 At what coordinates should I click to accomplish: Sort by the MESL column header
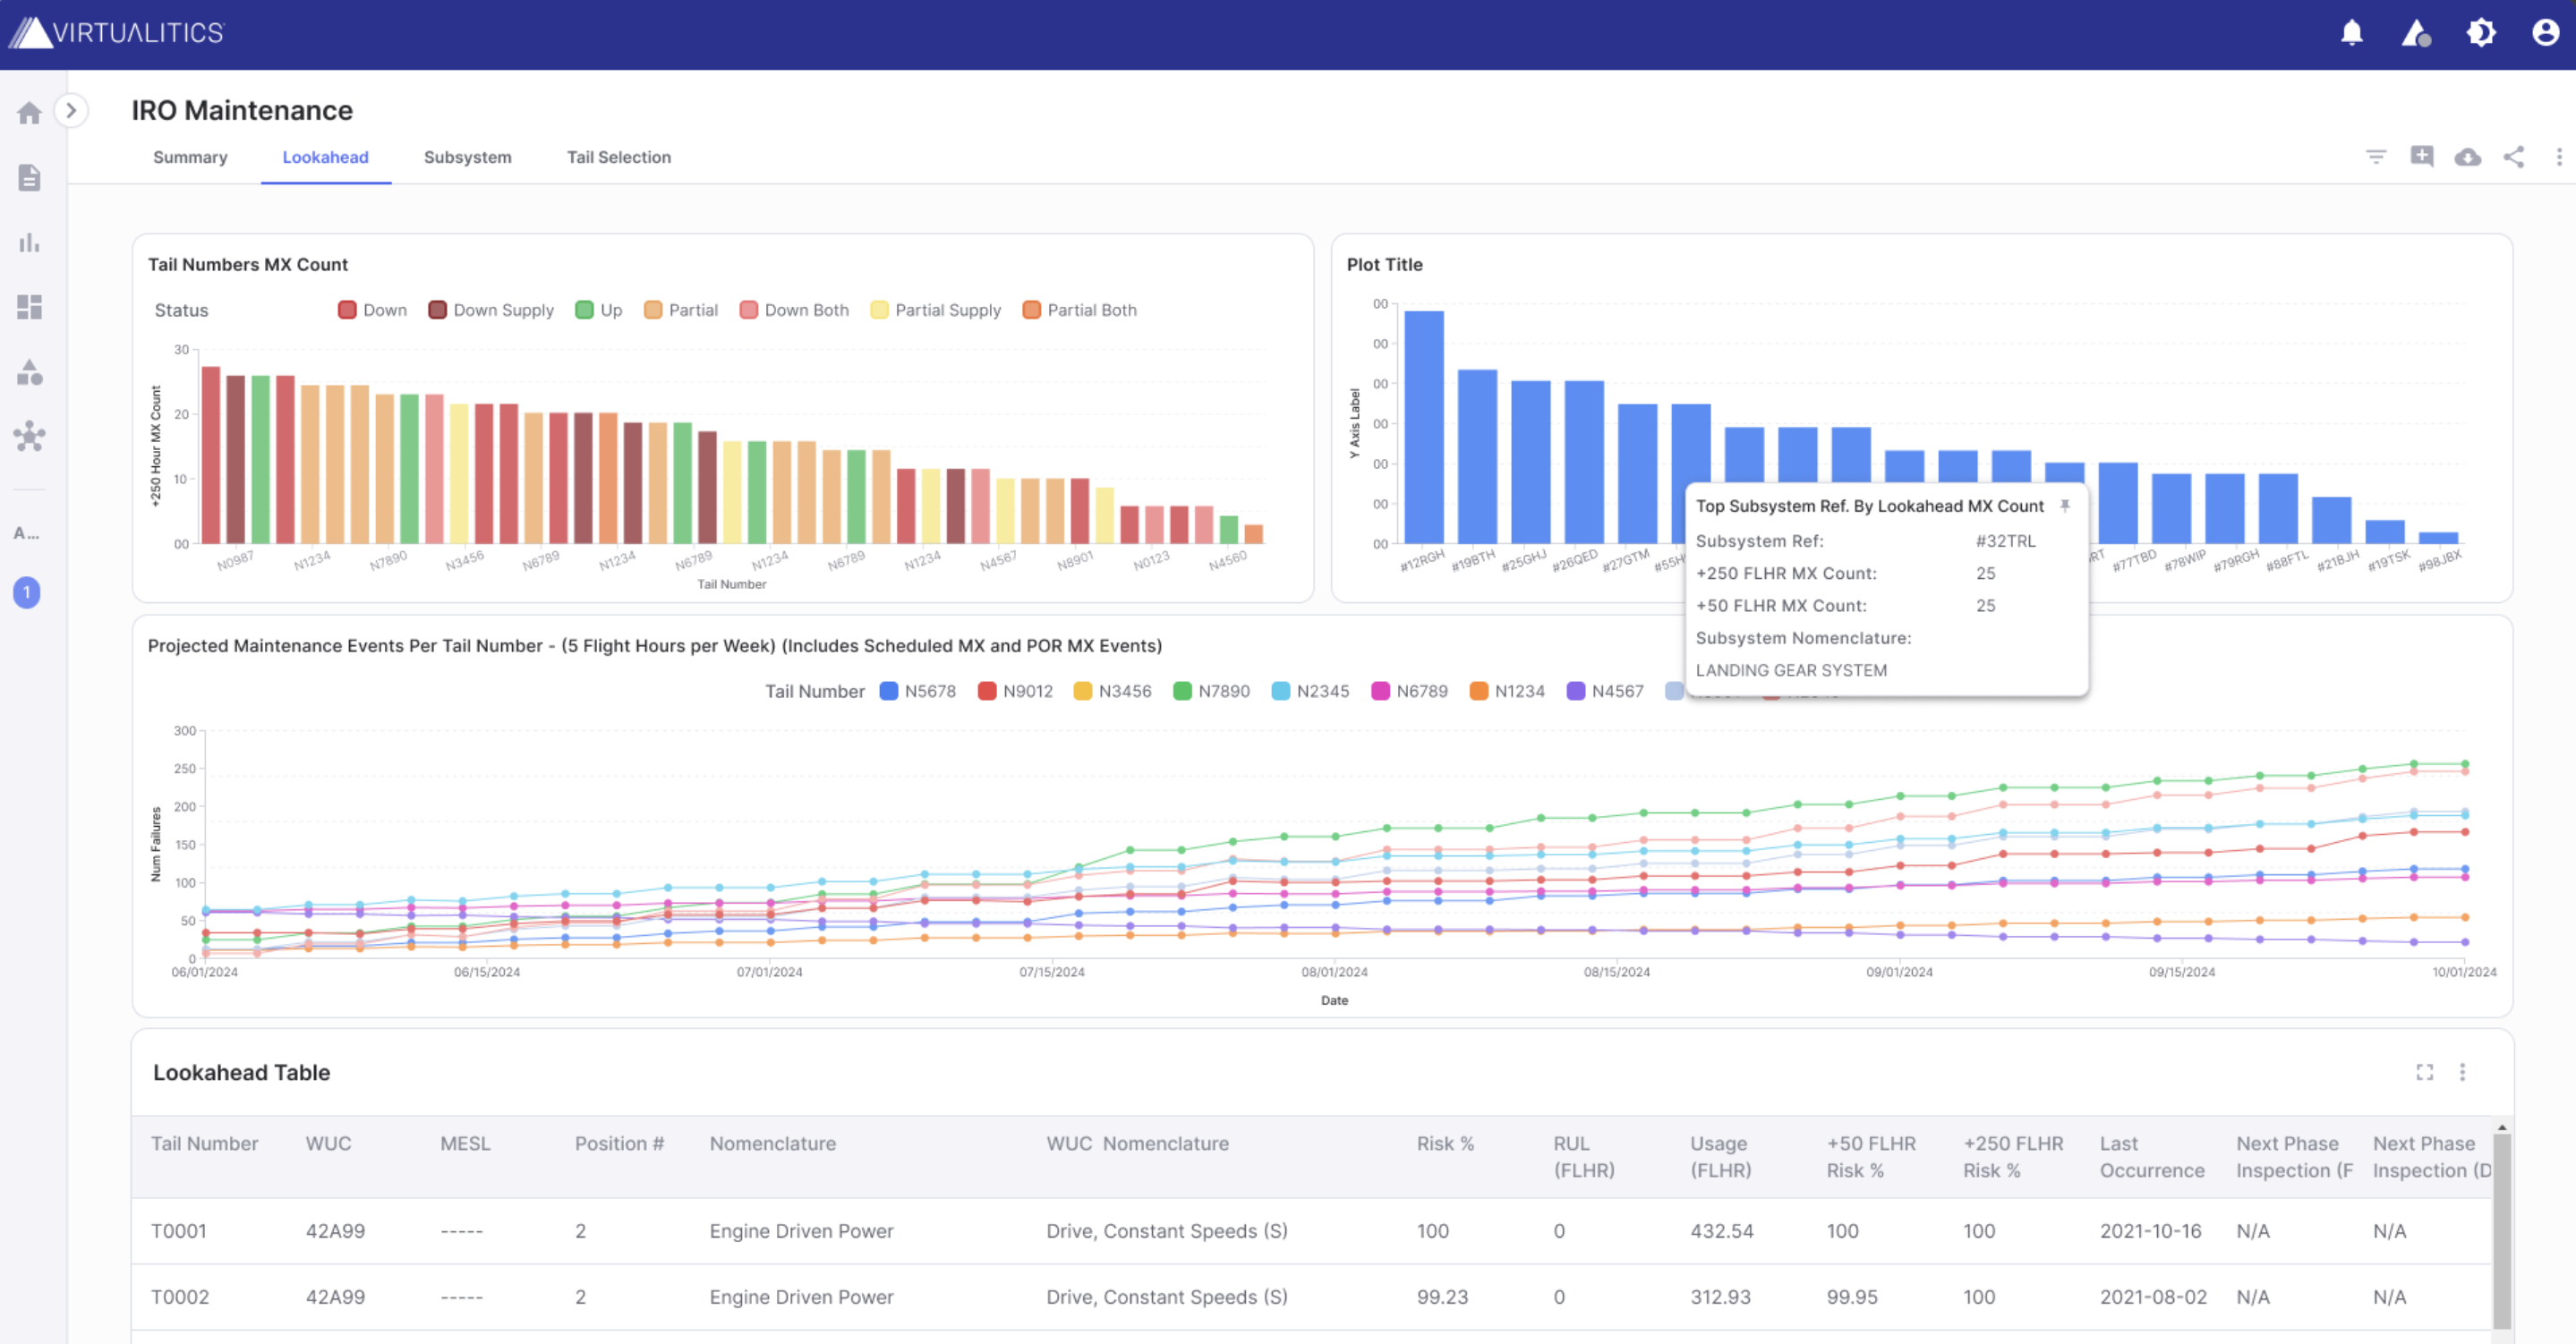coord(465,1143)
